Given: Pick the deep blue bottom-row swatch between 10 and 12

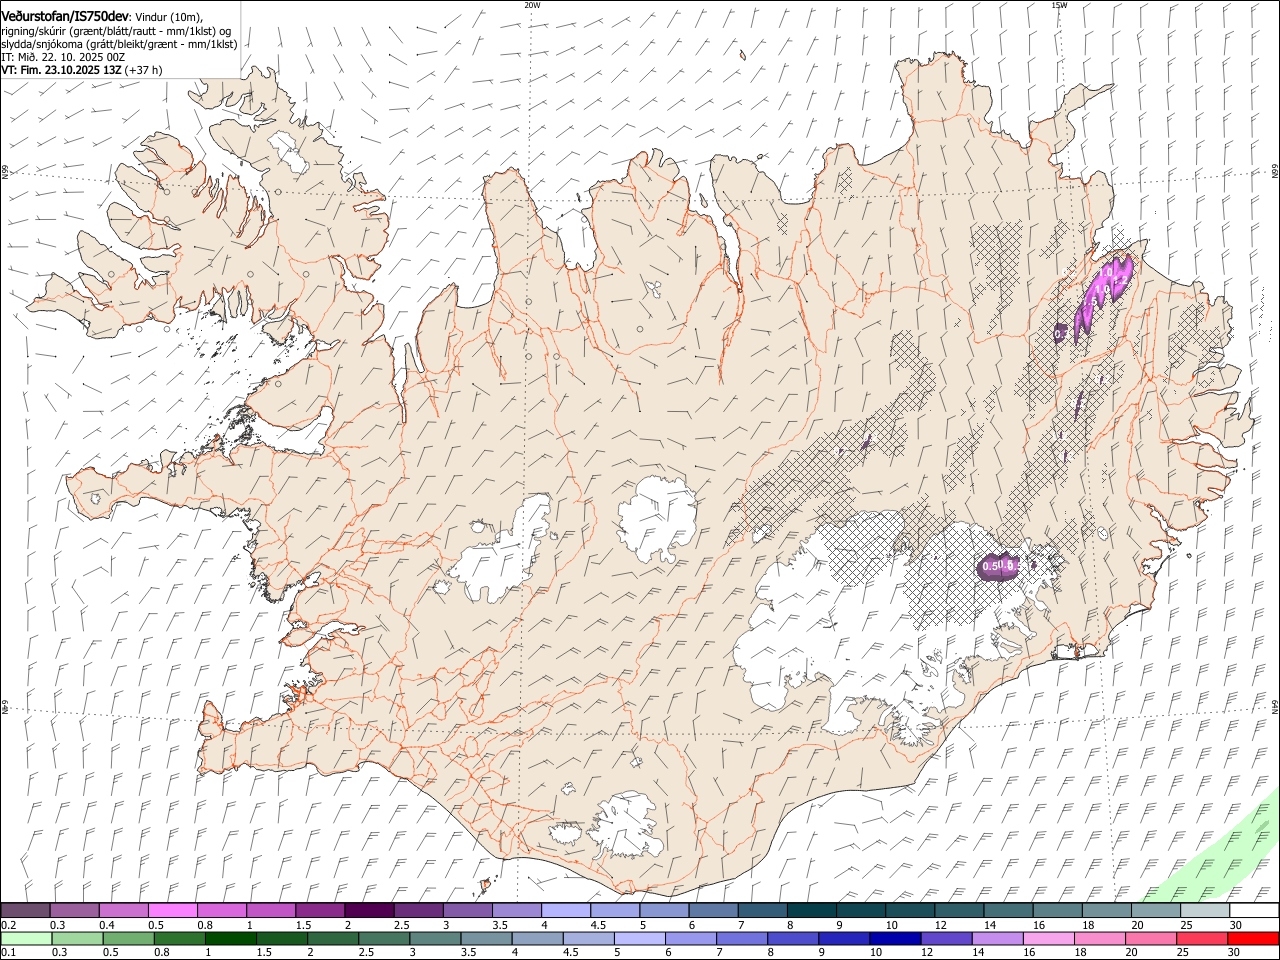Looking at the screenshot, I should [x=895, y=938].
